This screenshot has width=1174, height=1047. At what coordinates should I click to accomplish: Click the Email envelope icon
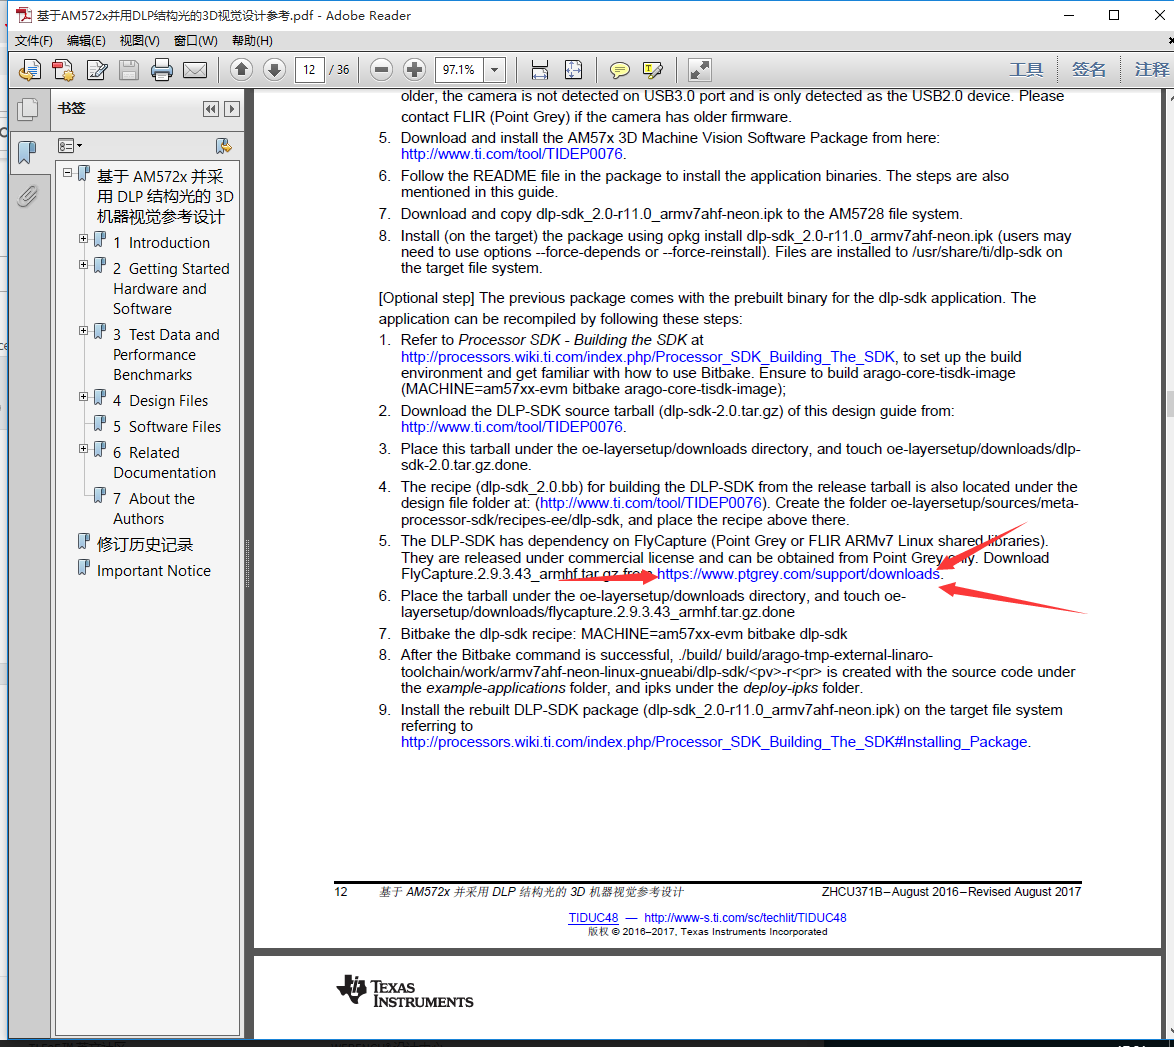point(195,70)
